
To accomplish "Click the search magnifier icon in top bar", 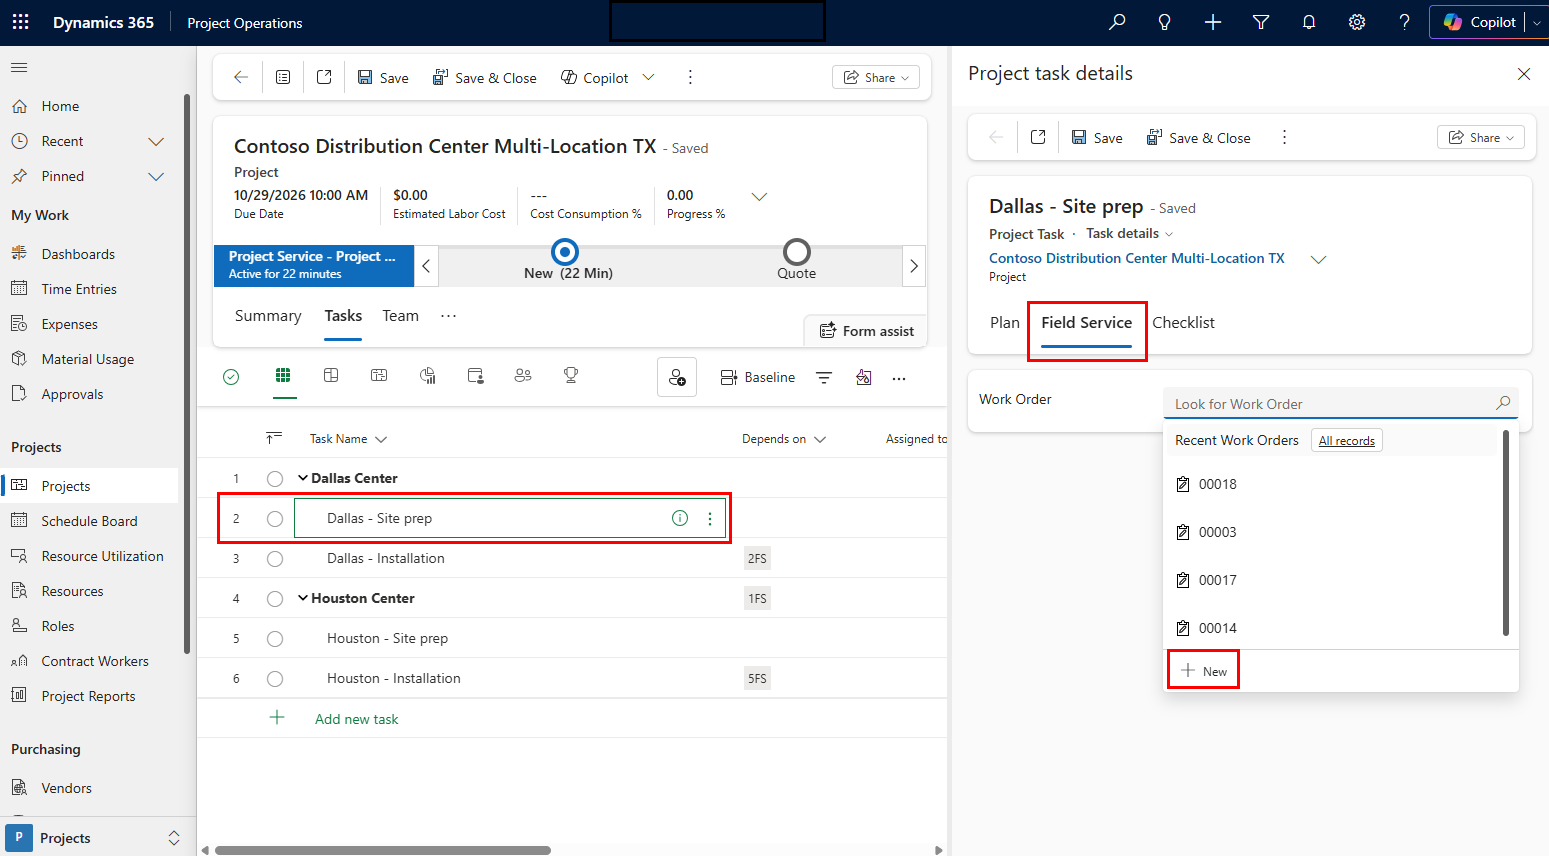I will point(1117,22).
